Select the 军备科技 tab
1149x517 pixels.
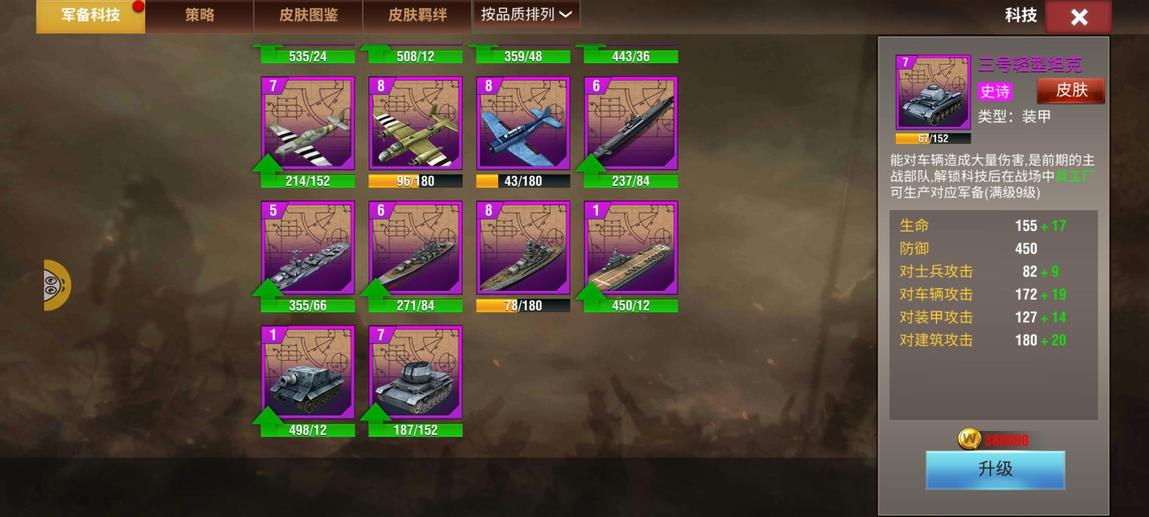pos(90,15)
